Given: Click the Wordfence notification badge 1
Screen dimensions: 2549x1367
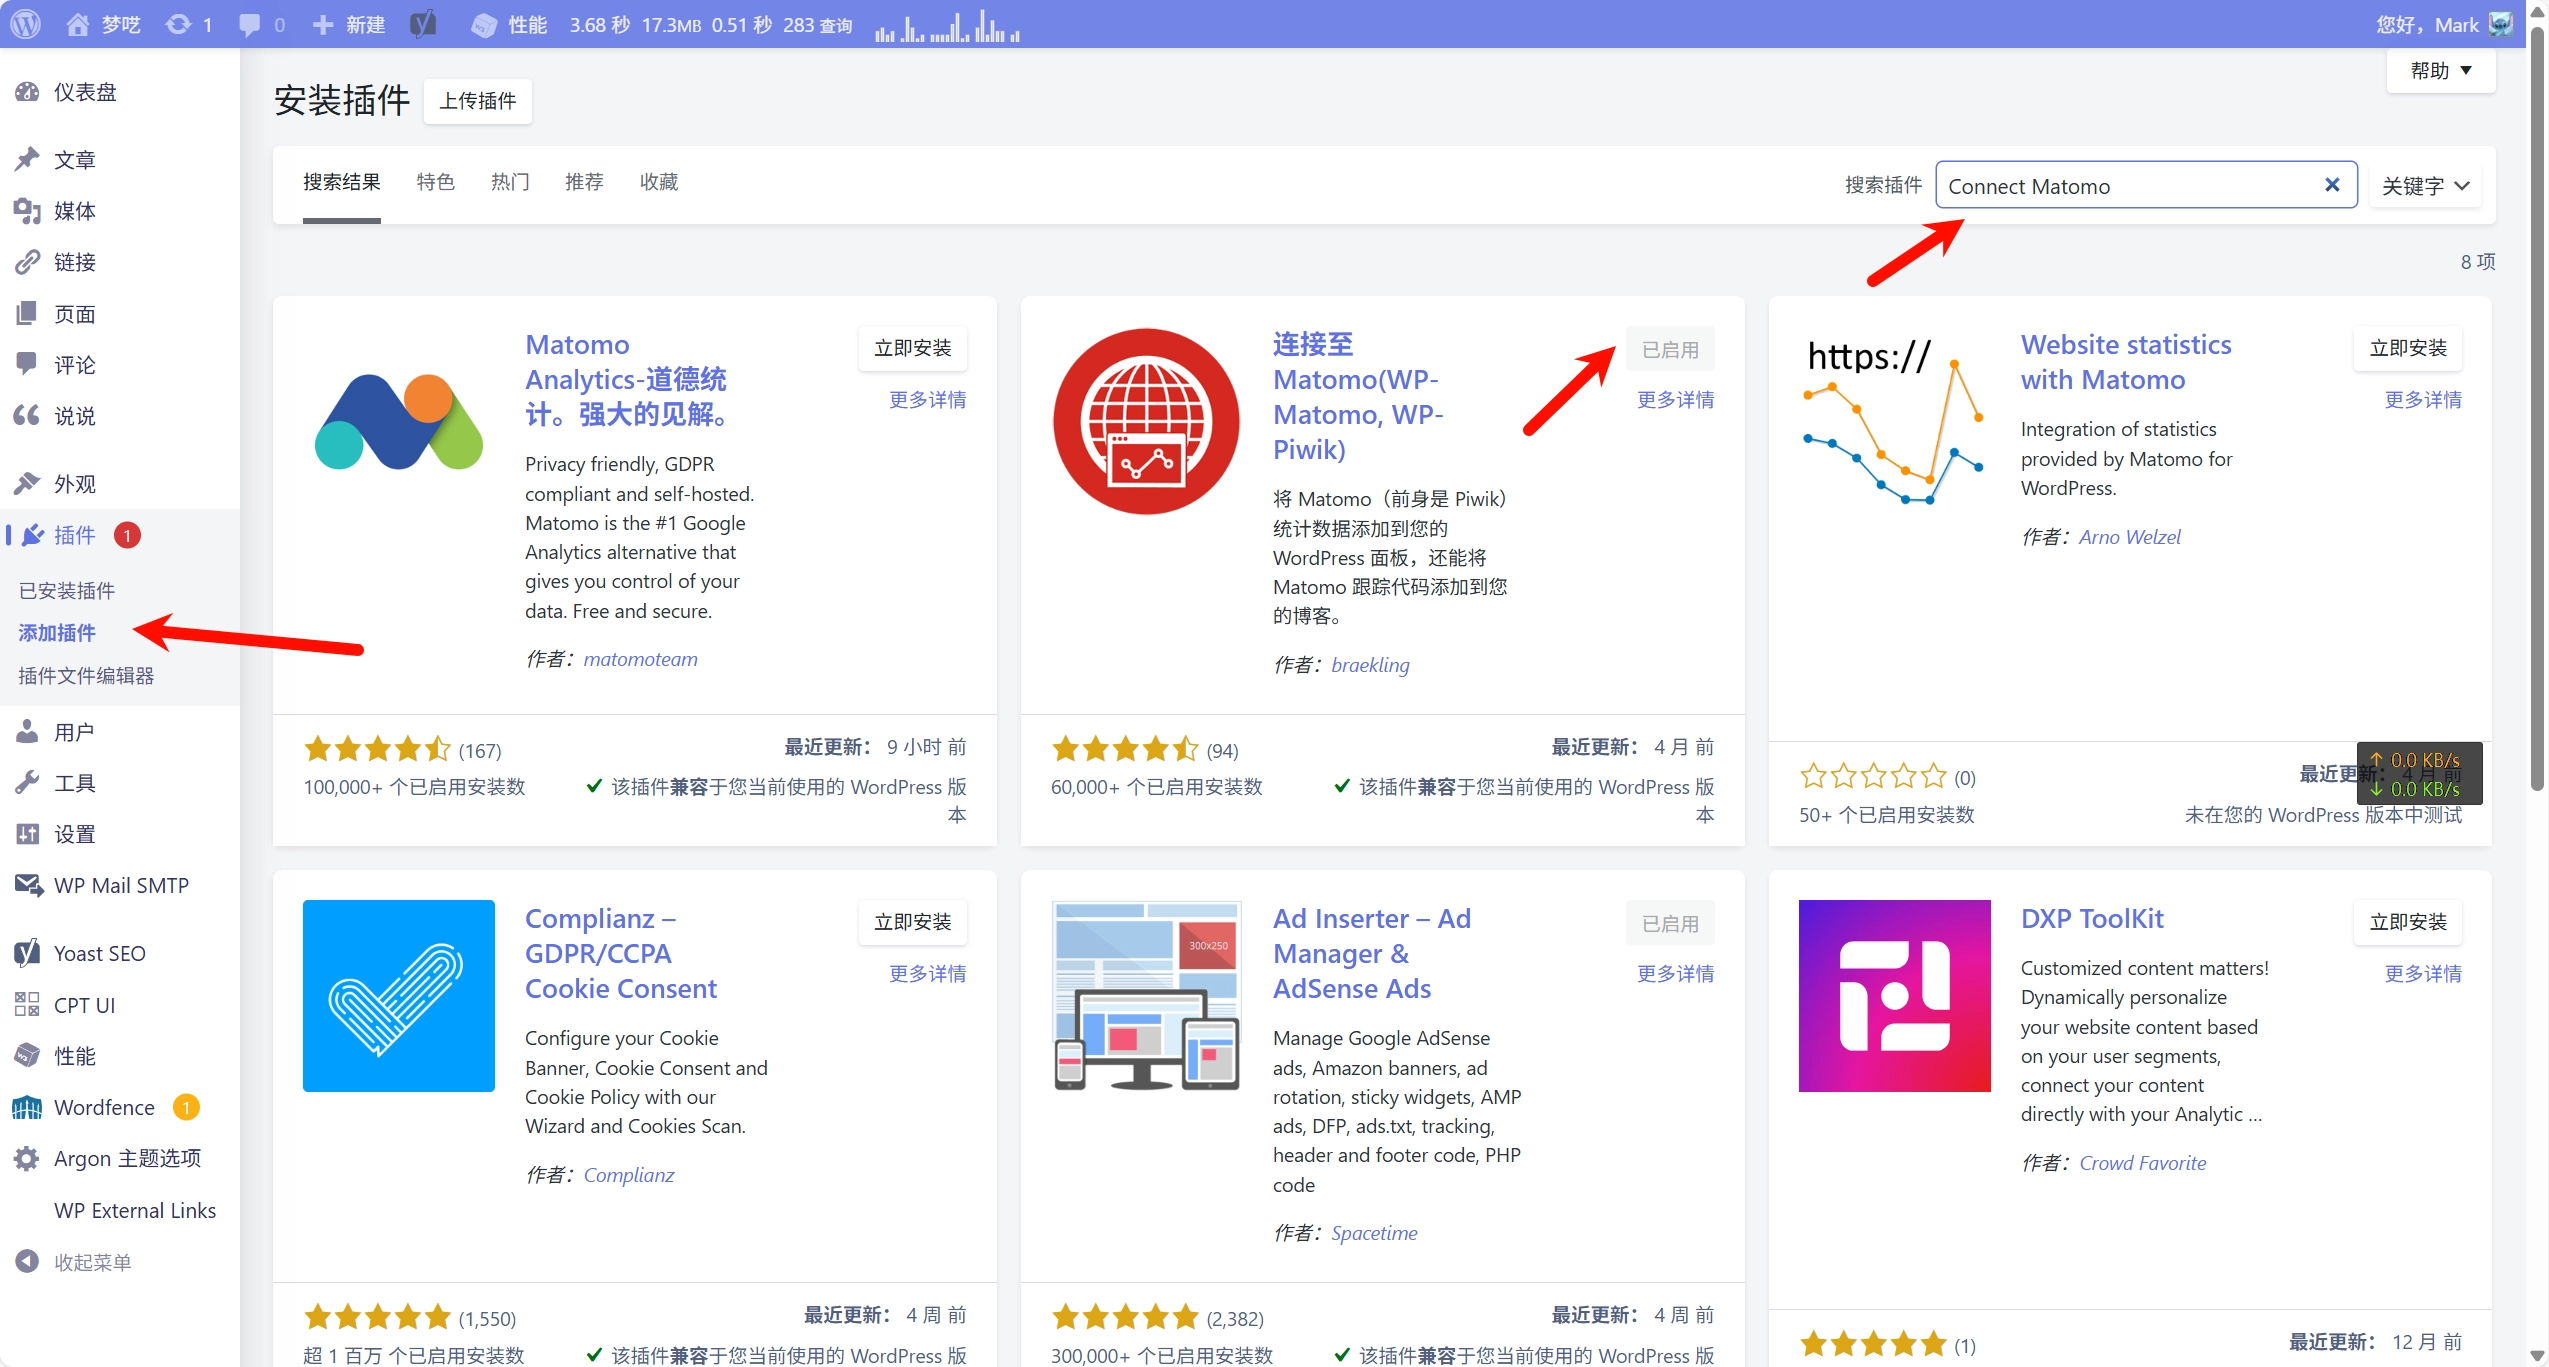Looking at the screenshot, I should [x=186, y=1108].
